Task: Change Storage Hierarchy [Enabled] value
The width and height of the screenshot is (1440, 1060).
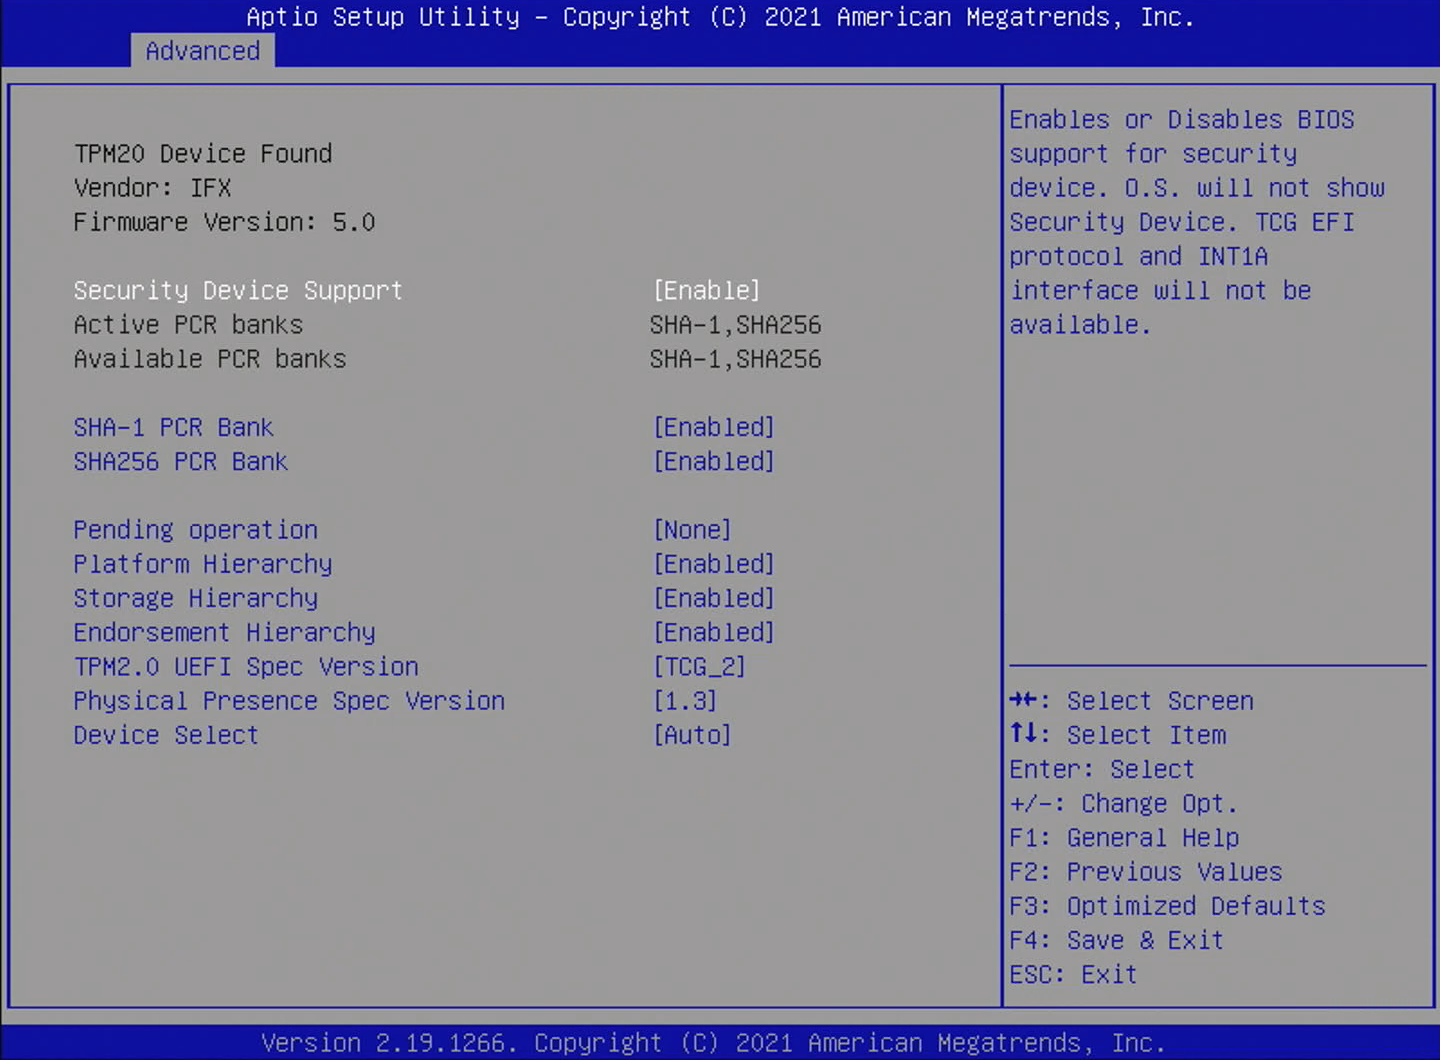Action: pyautogui.click(x=713, y=599)
